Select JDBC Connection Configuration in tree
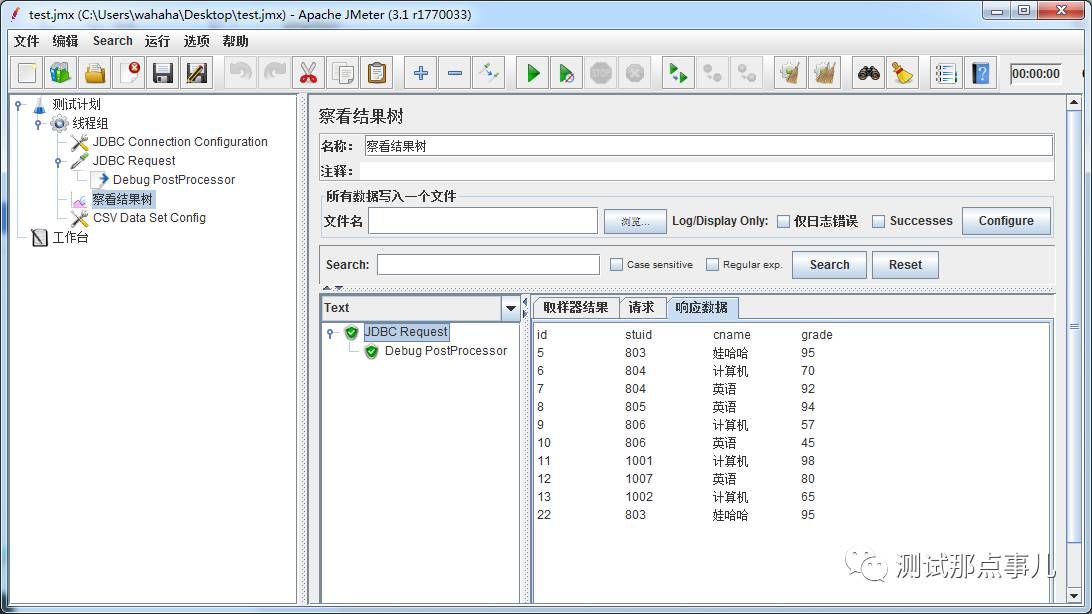The image size is (1092, 614). click(180, 142)
